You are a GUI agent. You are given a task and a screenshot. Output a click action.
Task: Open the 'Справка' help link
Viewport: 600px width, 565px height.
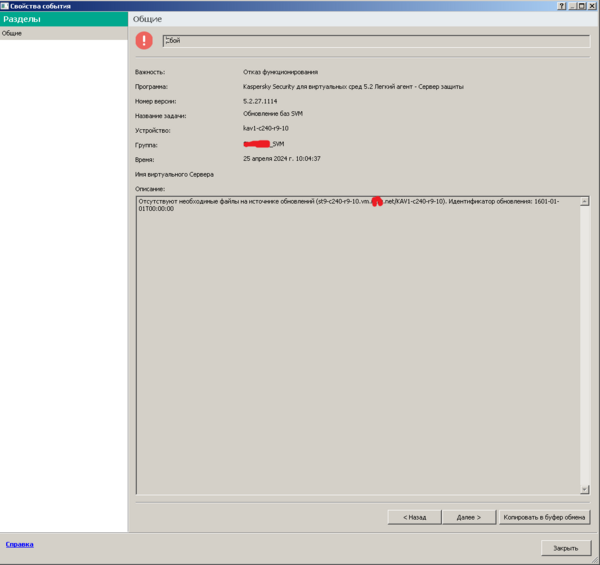pyautogui.click(x=20, y=544)
